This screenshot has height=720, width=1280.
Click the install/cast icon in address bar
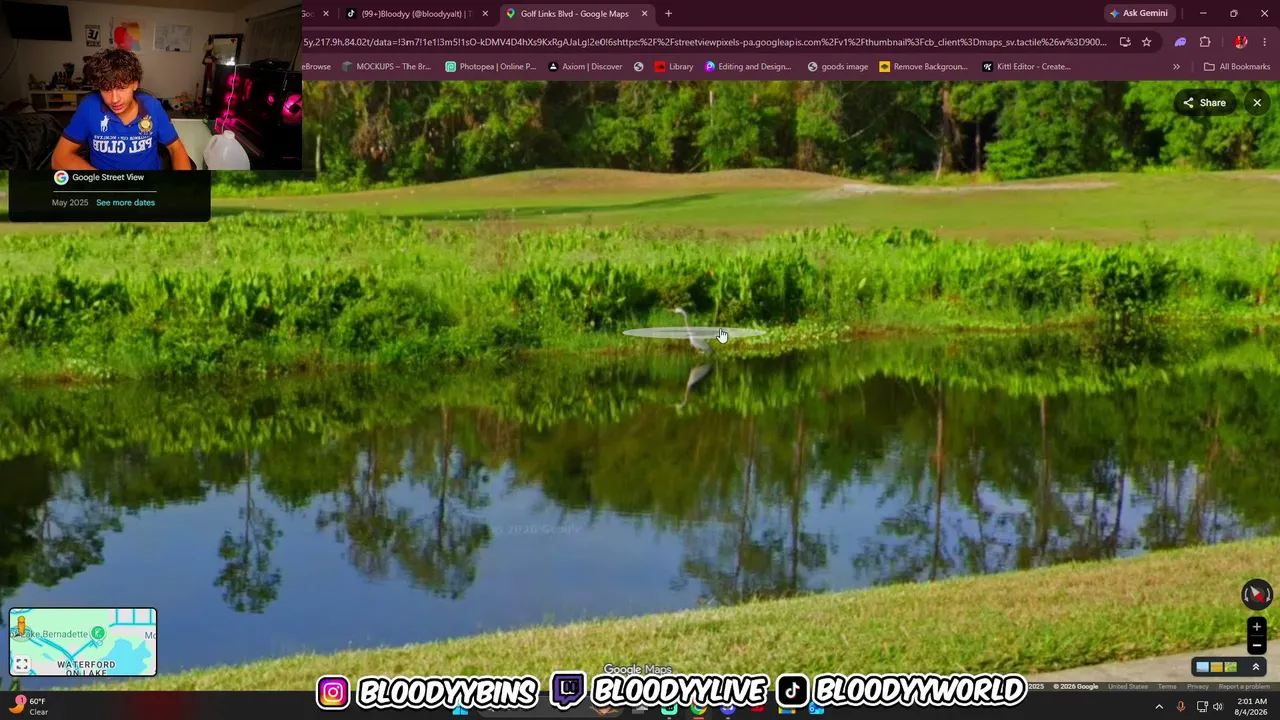pyautogui.click(x=1125, y=42)
